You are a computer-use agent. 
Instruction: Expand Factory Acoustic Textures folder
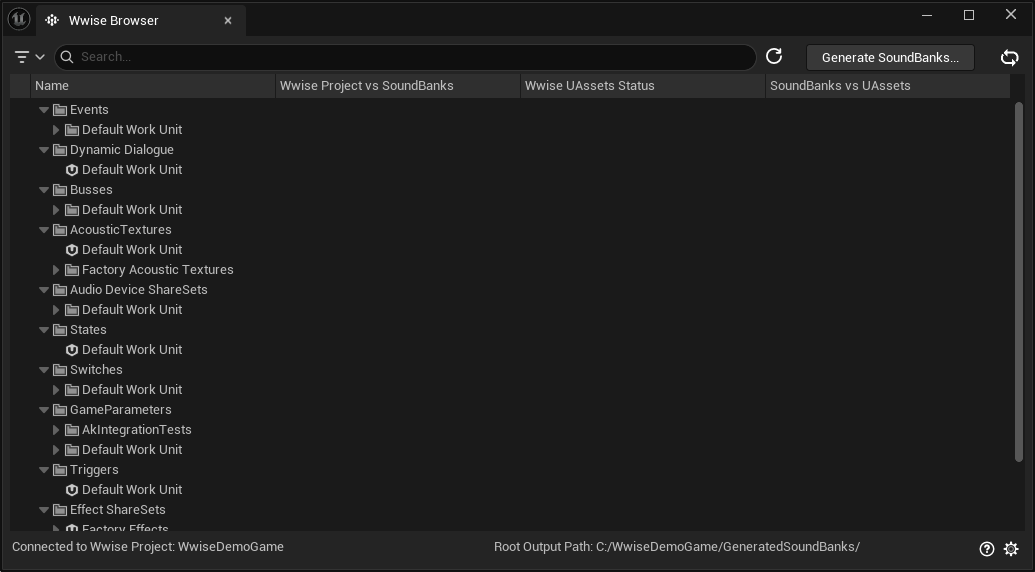(56, 270)
